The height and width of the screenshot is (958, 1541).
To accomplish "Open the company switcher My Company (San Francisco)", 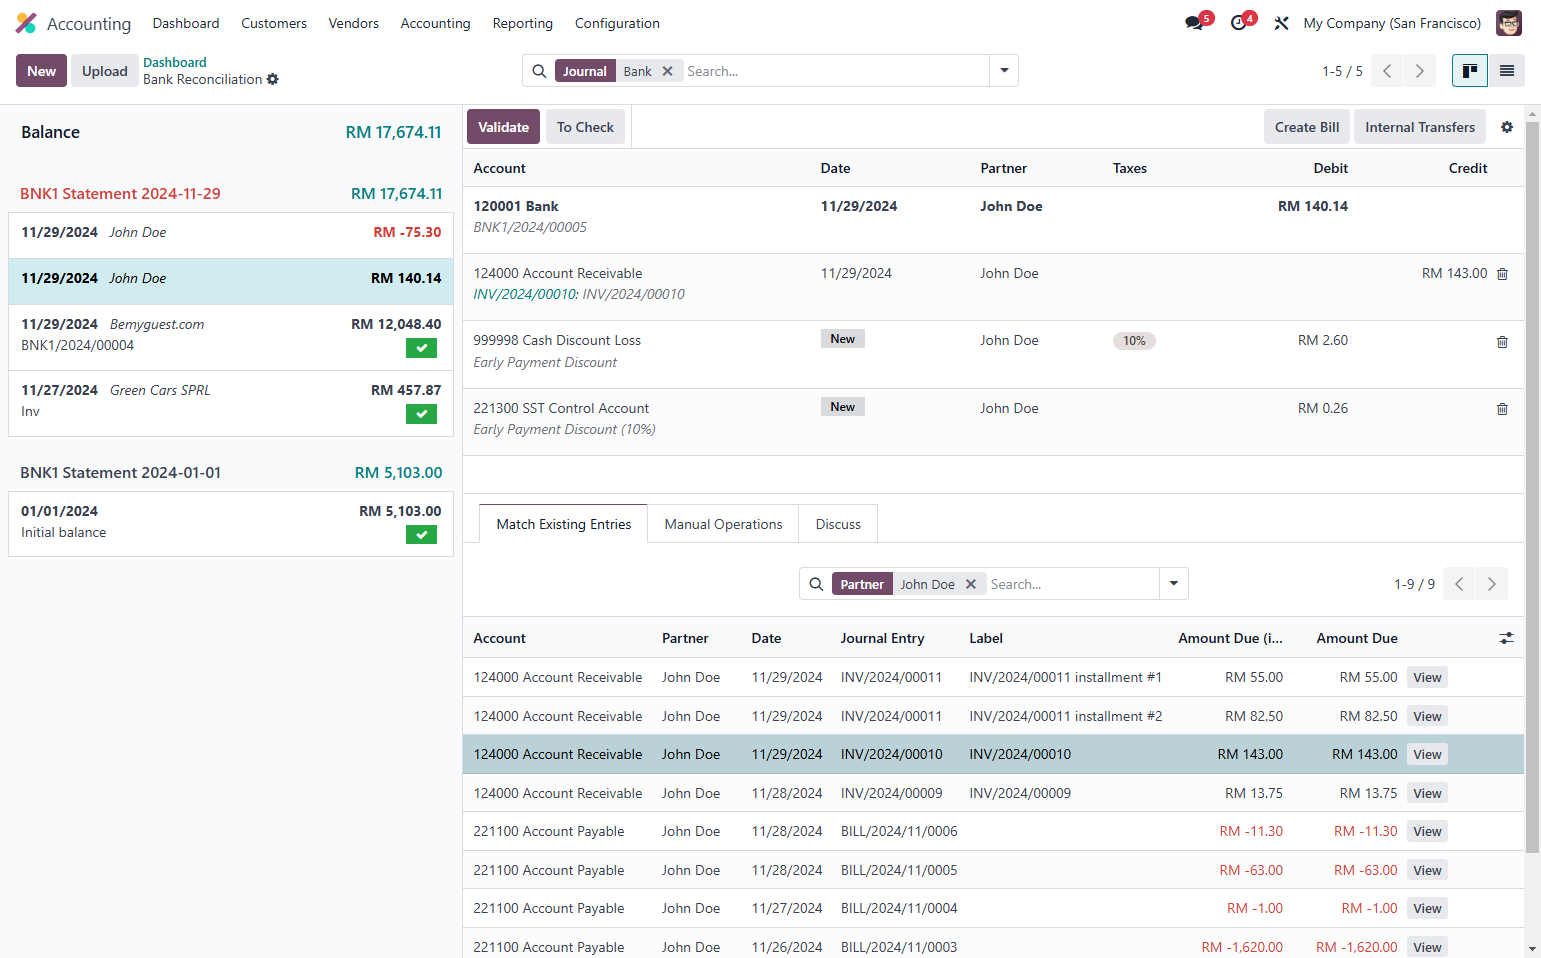I will (x=1392, y=23).
